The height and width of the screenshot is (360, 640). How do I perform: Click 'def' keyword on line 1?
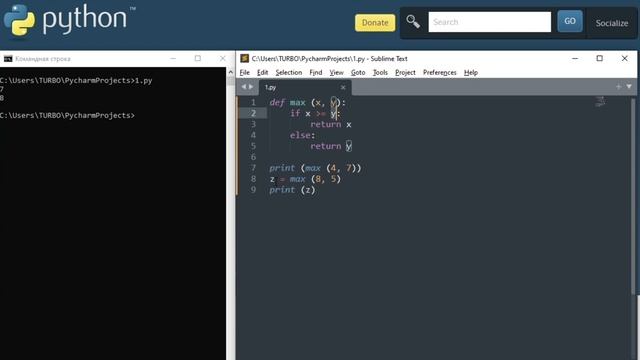[277, 102]
